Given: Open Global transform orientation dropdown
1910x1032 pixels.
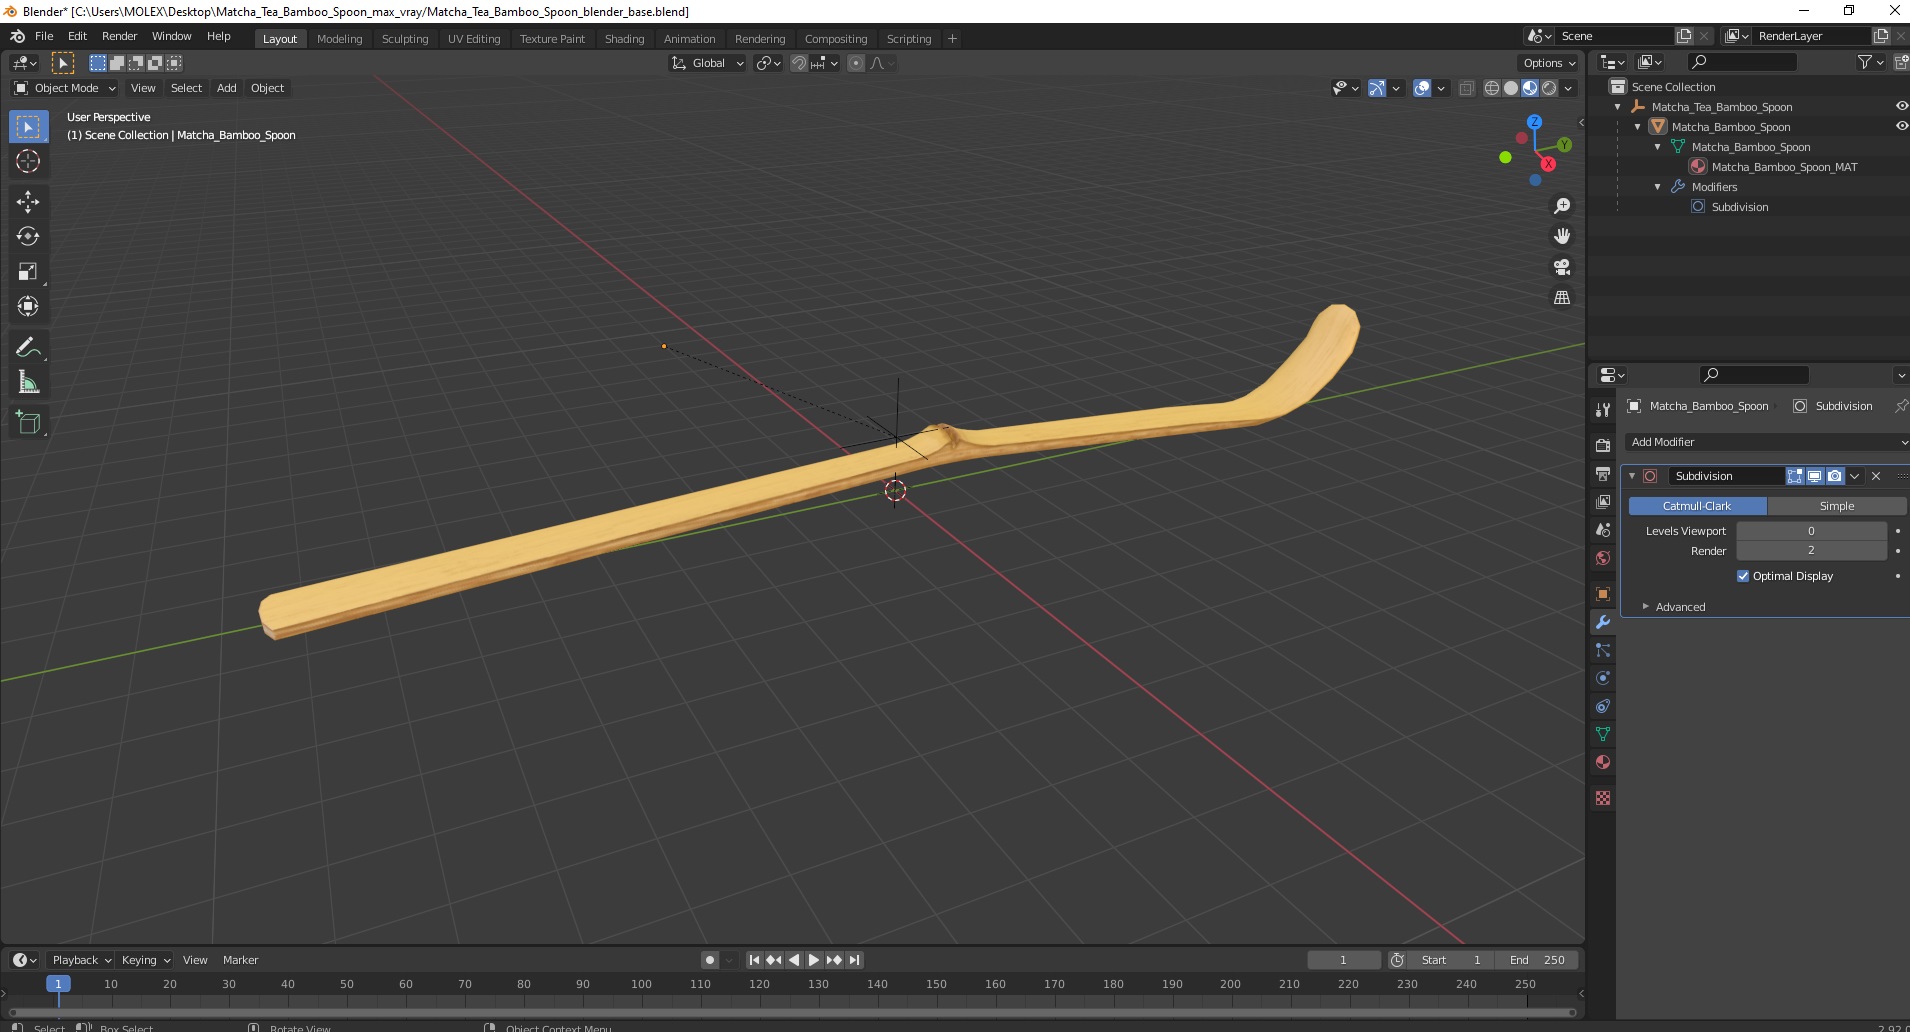Looking at the screenshot, I should pos(707,63).
